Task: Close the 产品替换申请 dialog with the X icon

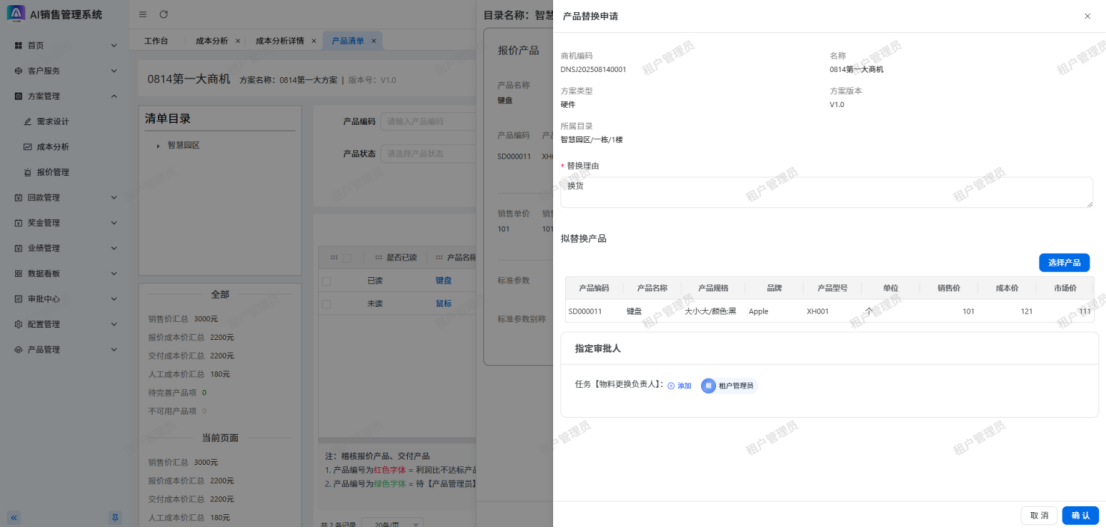Action: (1087, 16)
